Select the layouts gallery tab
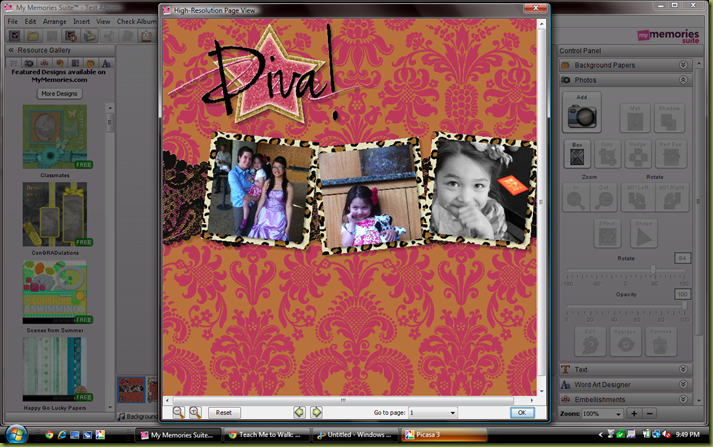713x447 pixels. (75, 63)
